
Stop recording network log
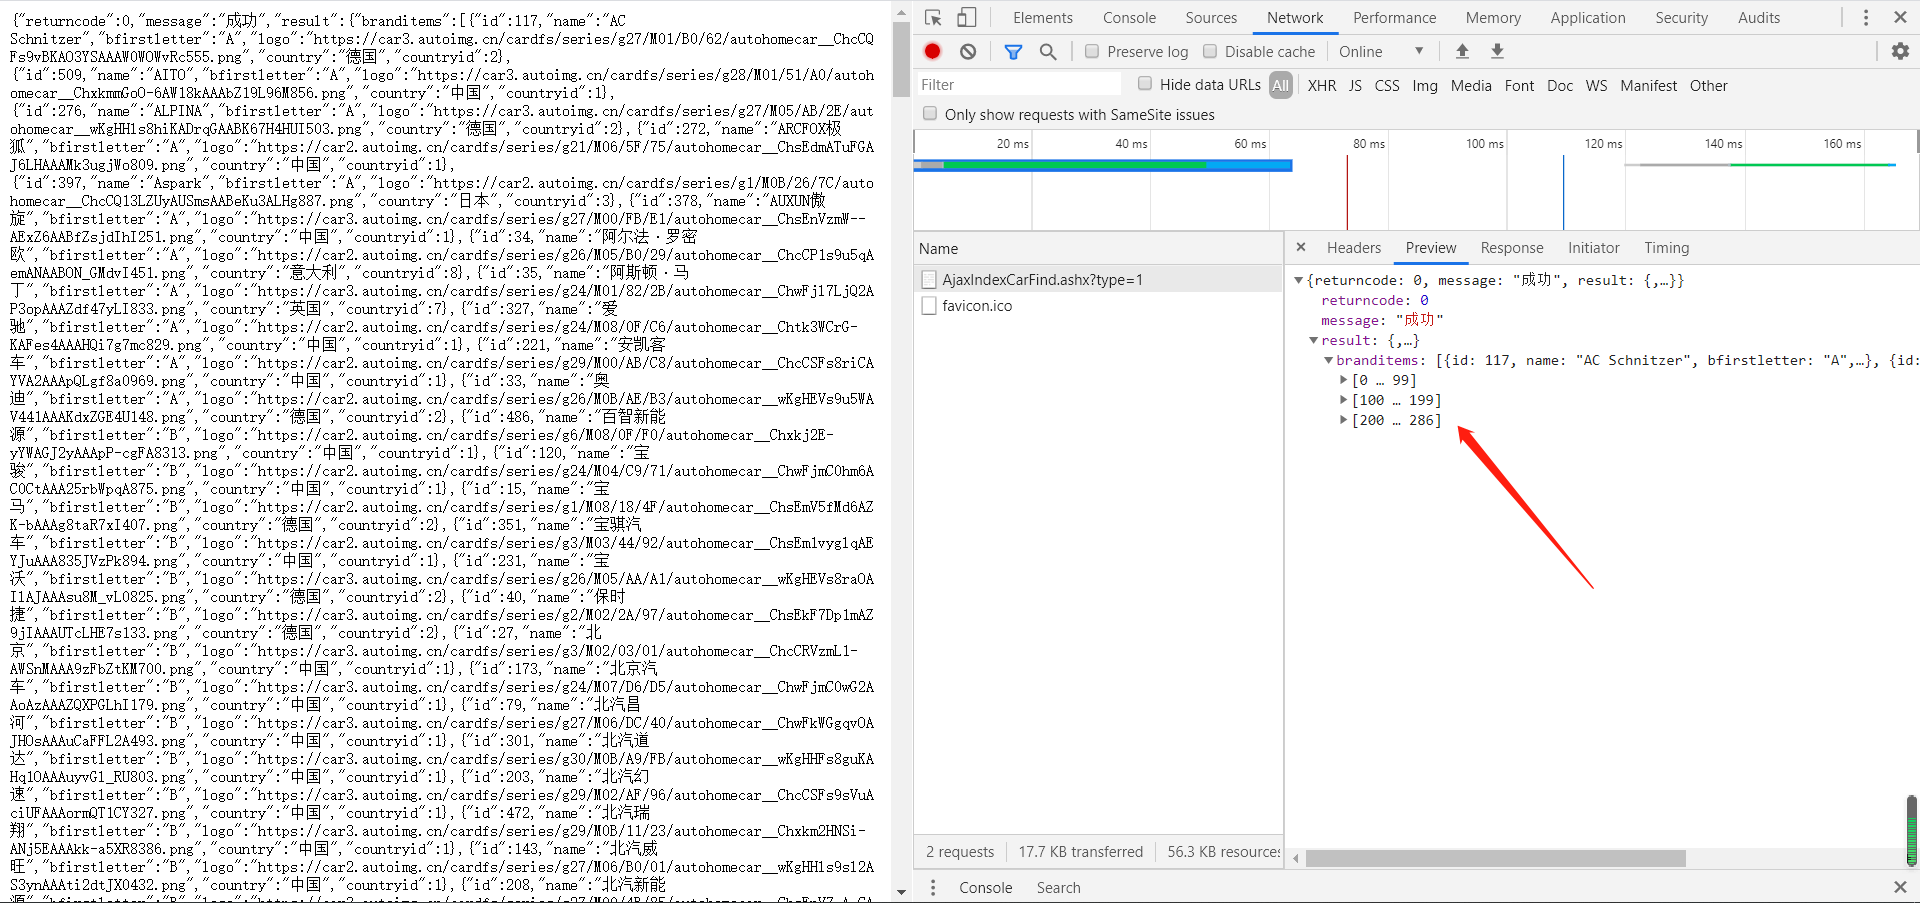(x=933, y=51)
